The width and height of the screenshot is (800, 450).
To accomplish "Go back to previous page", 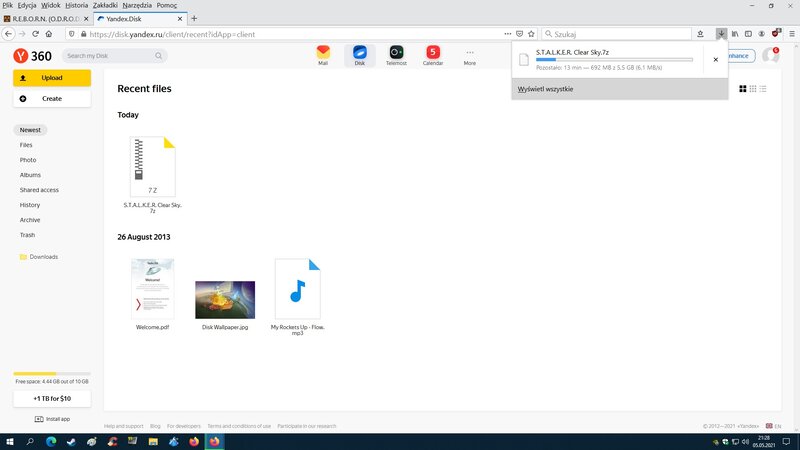I will click(x=9, y=34).
